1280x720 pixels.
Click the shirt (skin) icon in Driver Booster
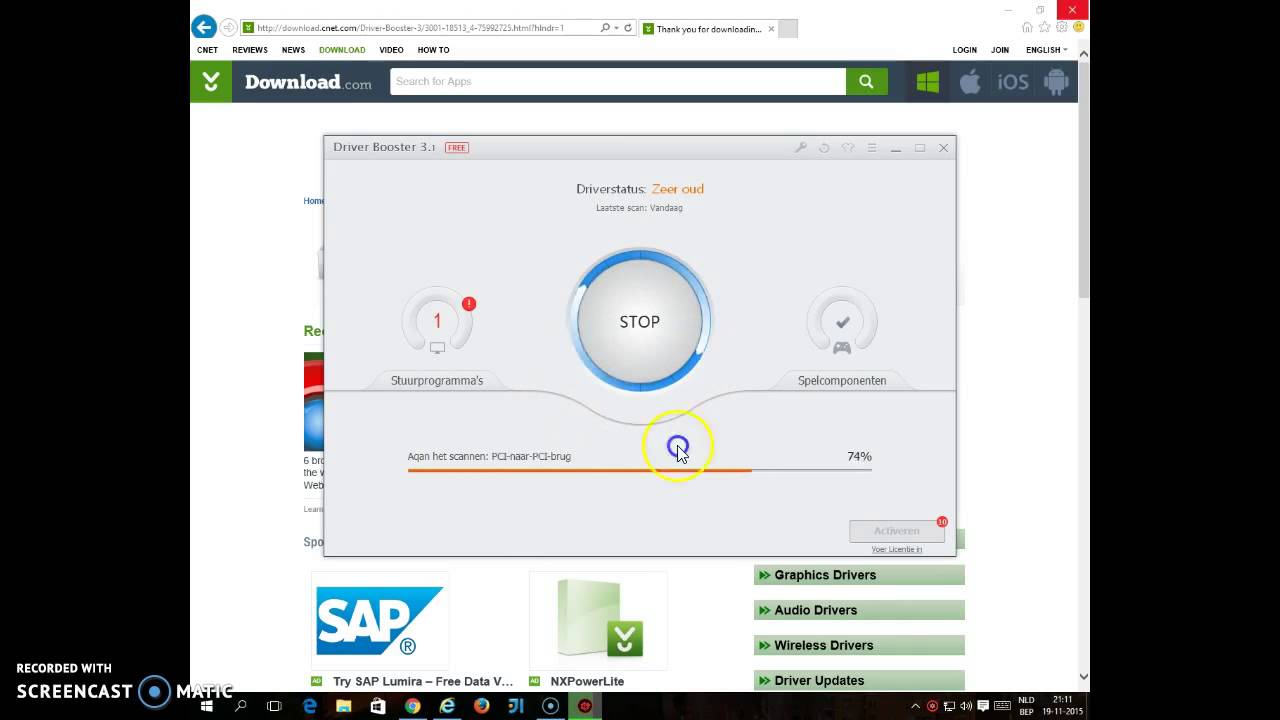[x=848, y=148]
